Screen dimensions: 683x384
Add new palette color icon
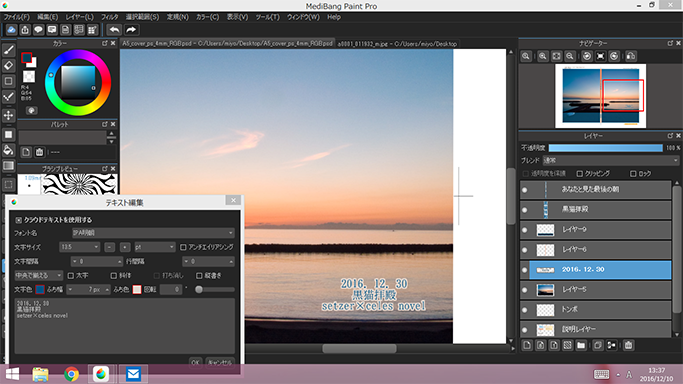pyautogui.click(x=26, y=152)
